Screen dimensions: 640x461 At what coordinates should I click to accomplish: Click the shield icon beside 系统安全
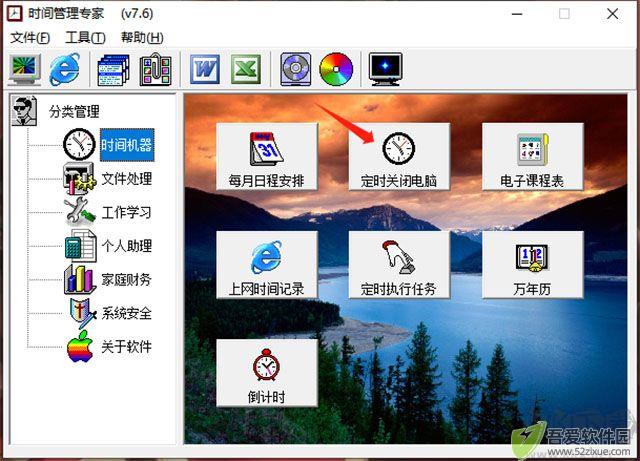pyautogui.click(x=82, y=313)
